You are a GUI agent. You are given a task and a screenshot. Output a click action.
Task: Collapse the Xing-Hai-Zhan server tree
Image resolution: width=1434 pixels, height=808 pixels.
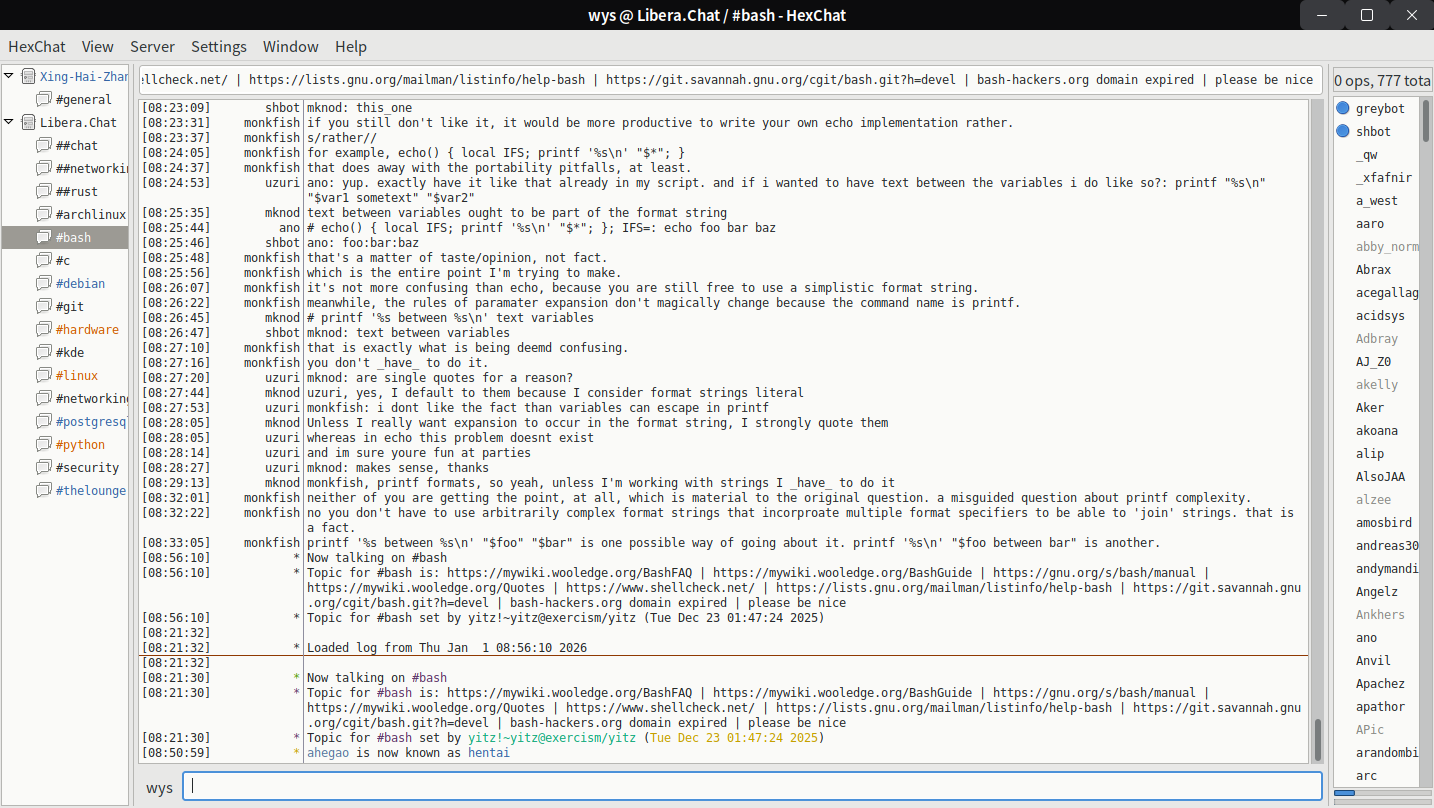coord(9,76)
